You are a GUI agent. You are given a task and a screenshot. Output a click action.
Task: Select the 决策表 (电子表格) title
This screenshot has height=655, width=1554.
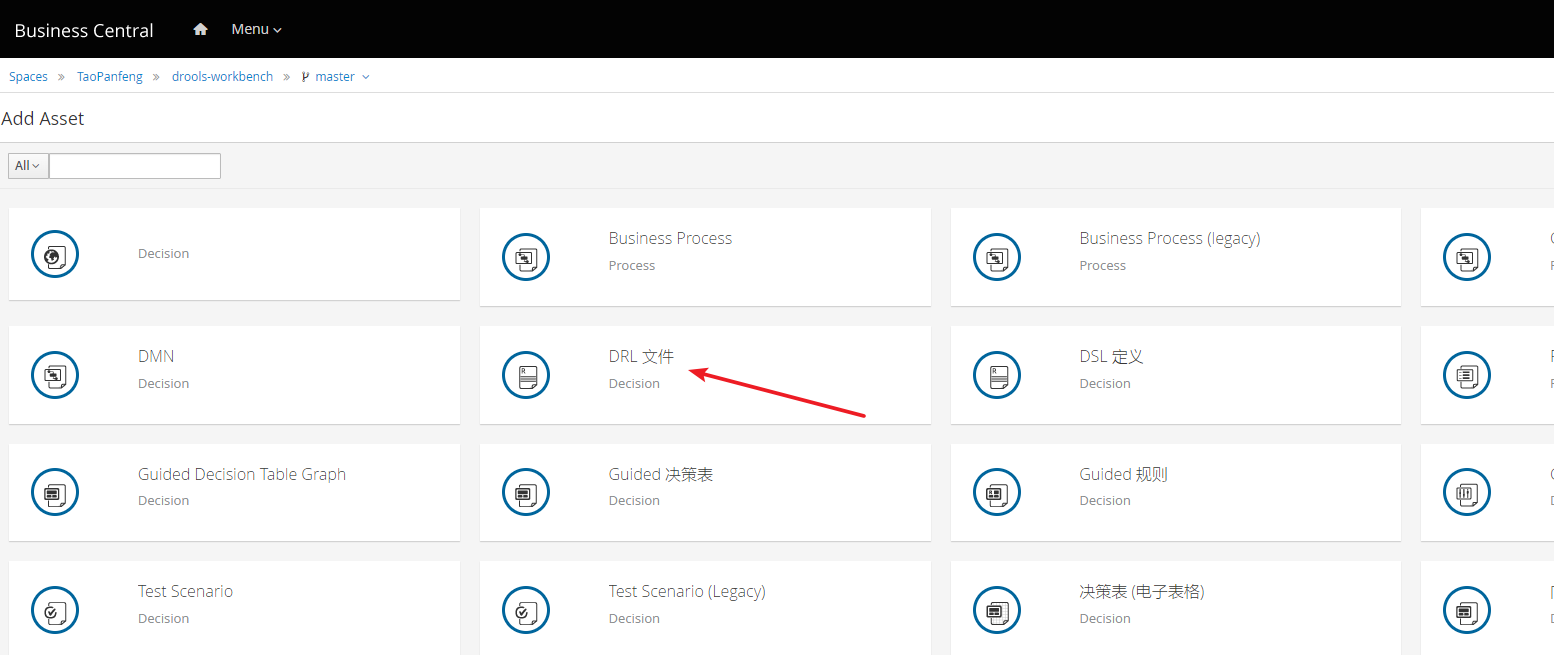point(1142,591)
